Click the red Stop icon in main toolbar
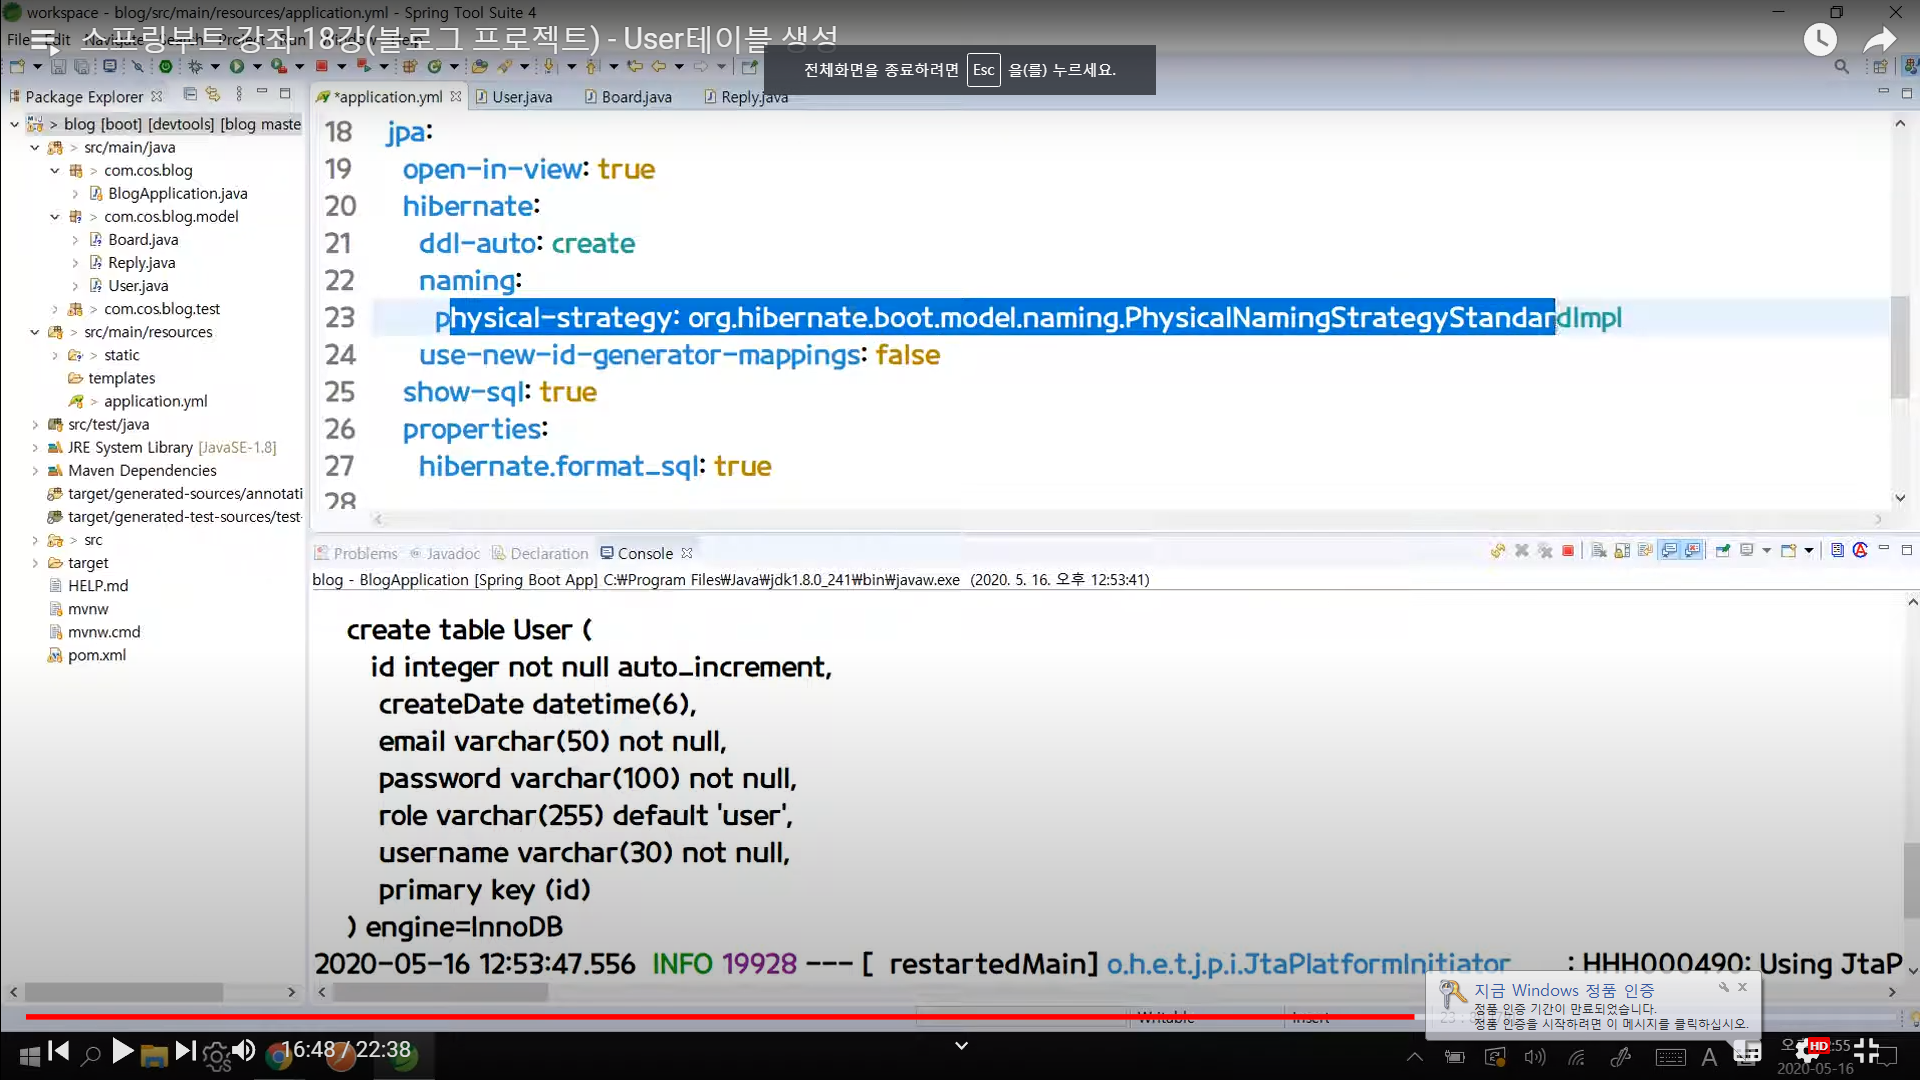This screenshot has height=1080, width=1920. (322, 67)
